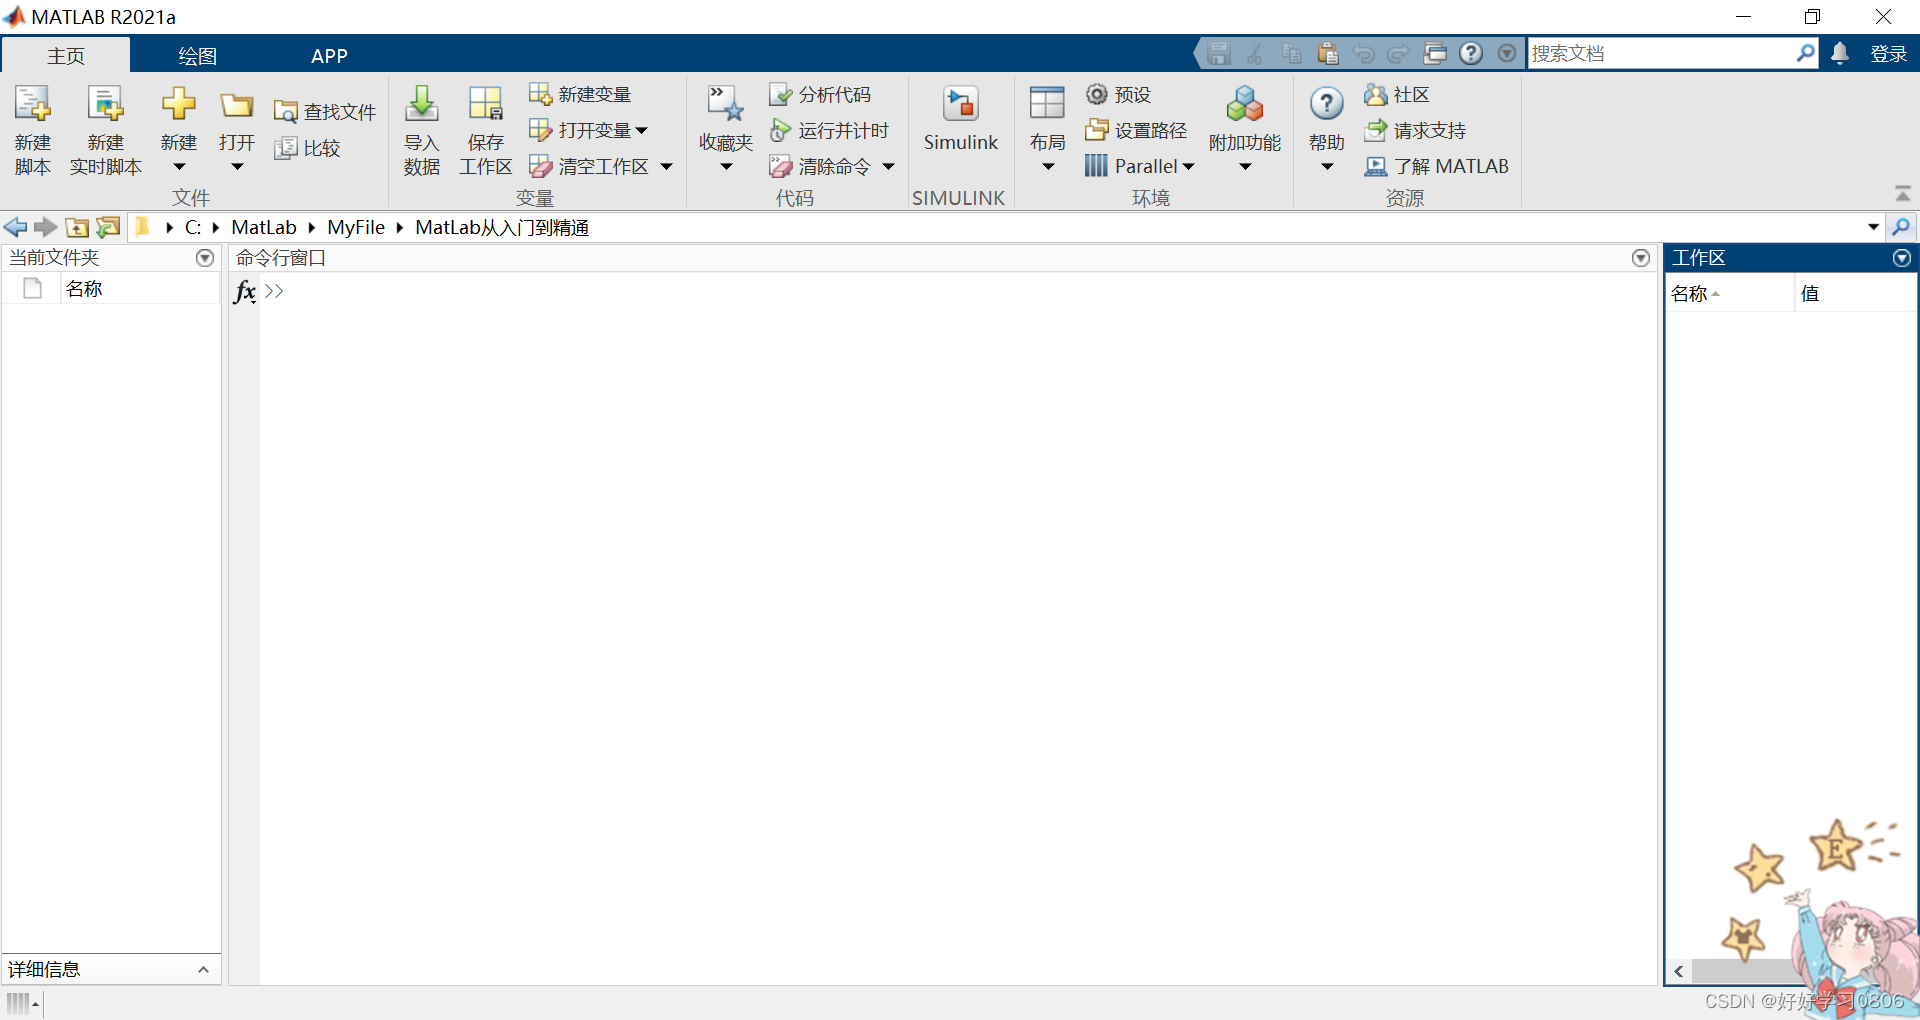Open Preferences (预设) gear icon

[x=1097, y=94]
